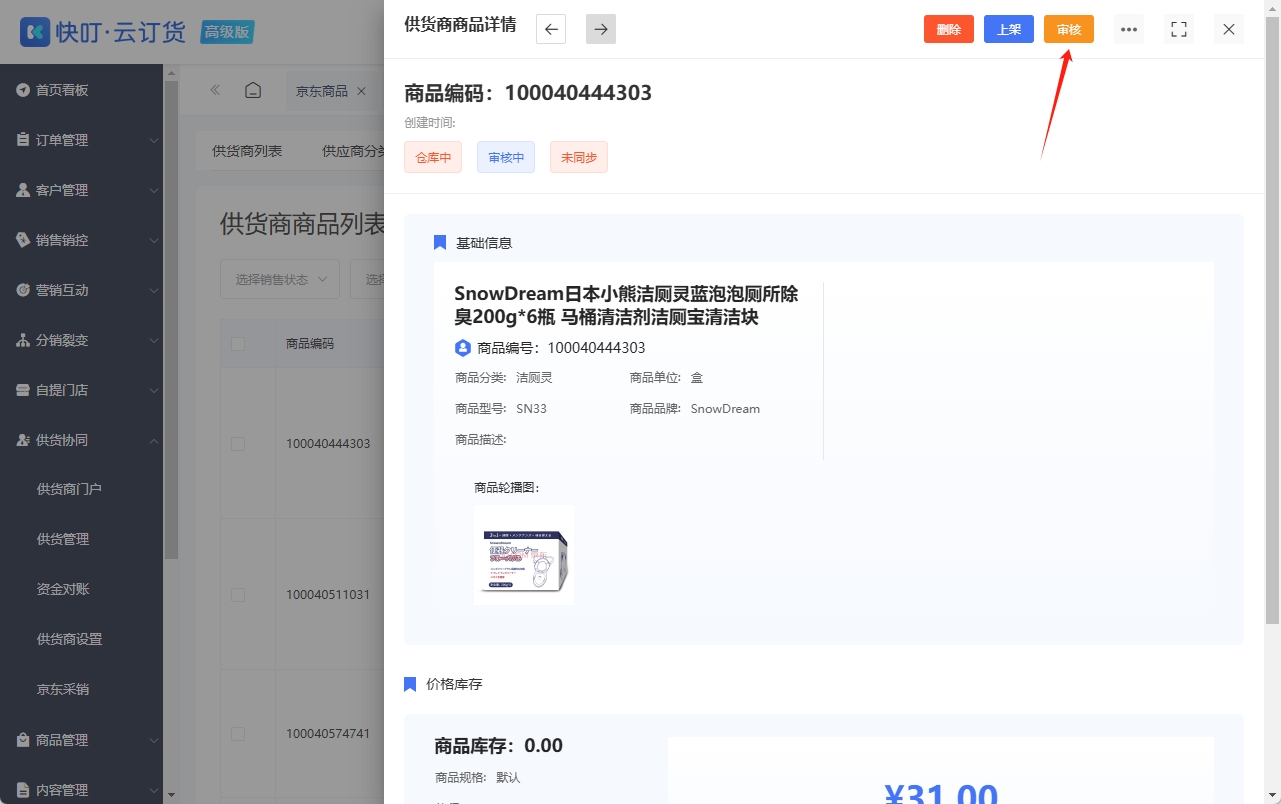
Task: Click the 未同步 status tag
Action: point(579,157)
